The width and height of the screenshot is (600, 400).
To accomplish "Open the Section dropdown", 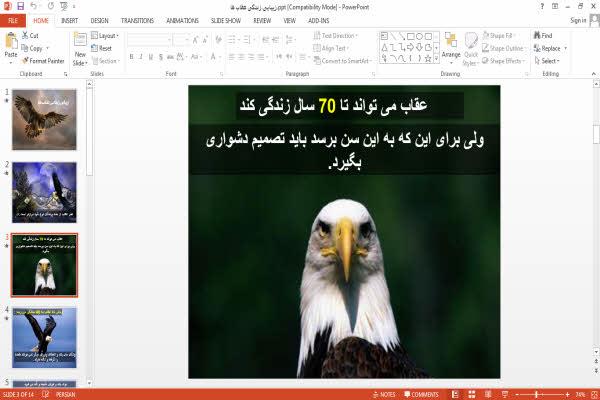I will 106,61.
